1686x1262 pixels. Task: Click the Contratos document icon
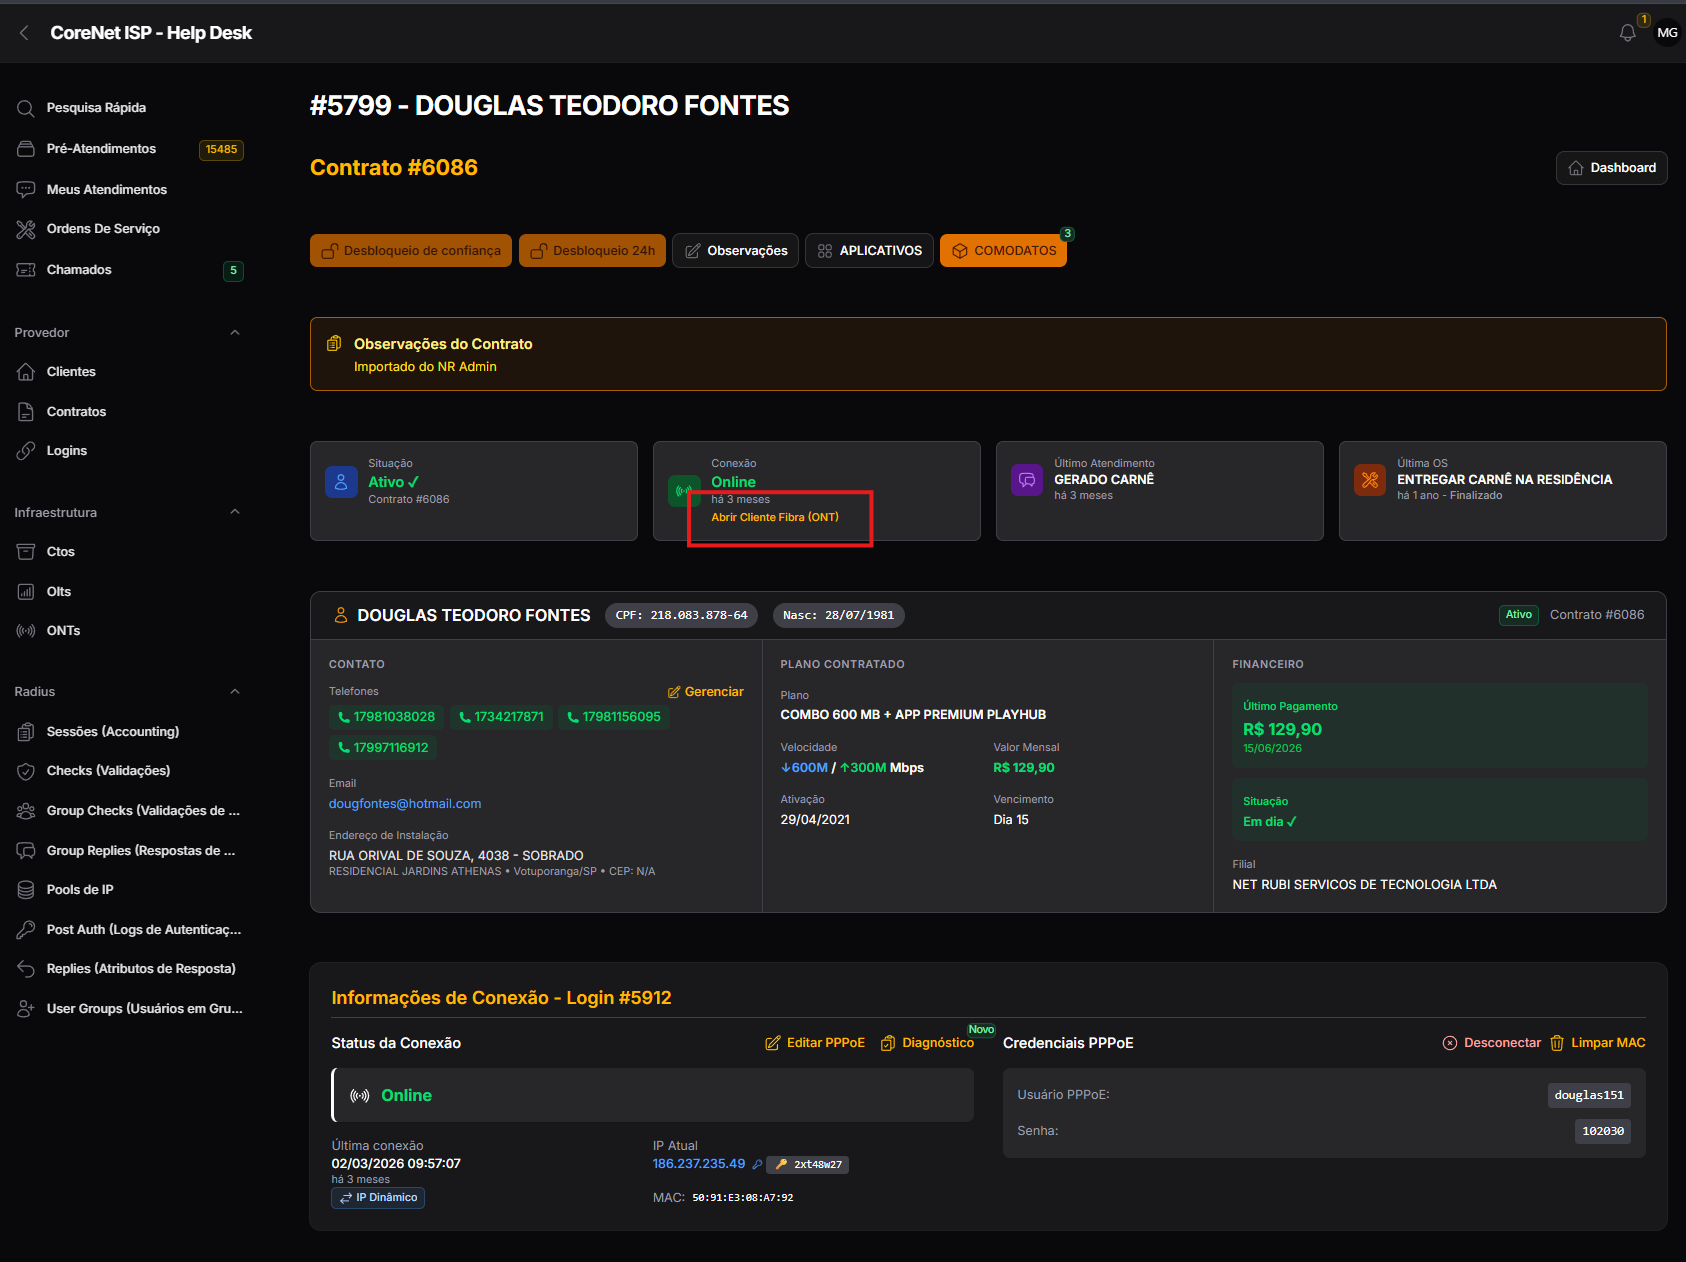coord(26,412)
